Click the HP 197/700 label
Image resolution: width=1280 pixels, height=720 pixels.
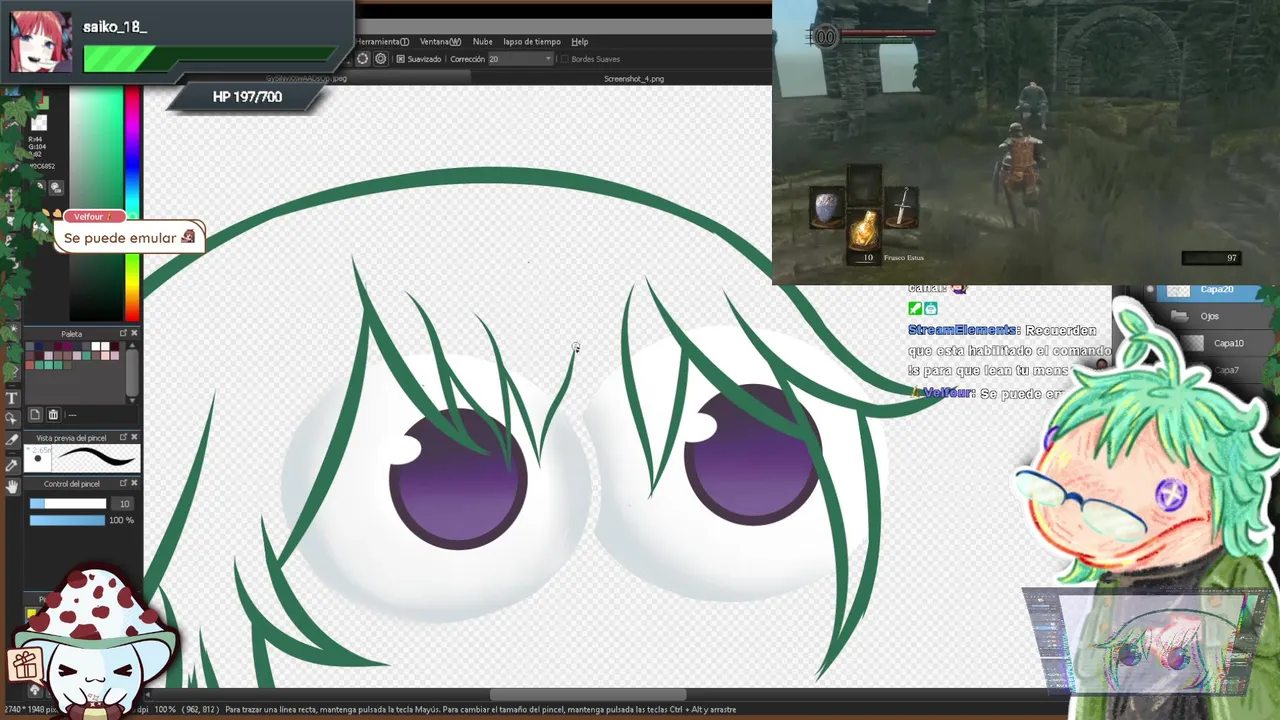pyautogui.click(x=247, y=97)
